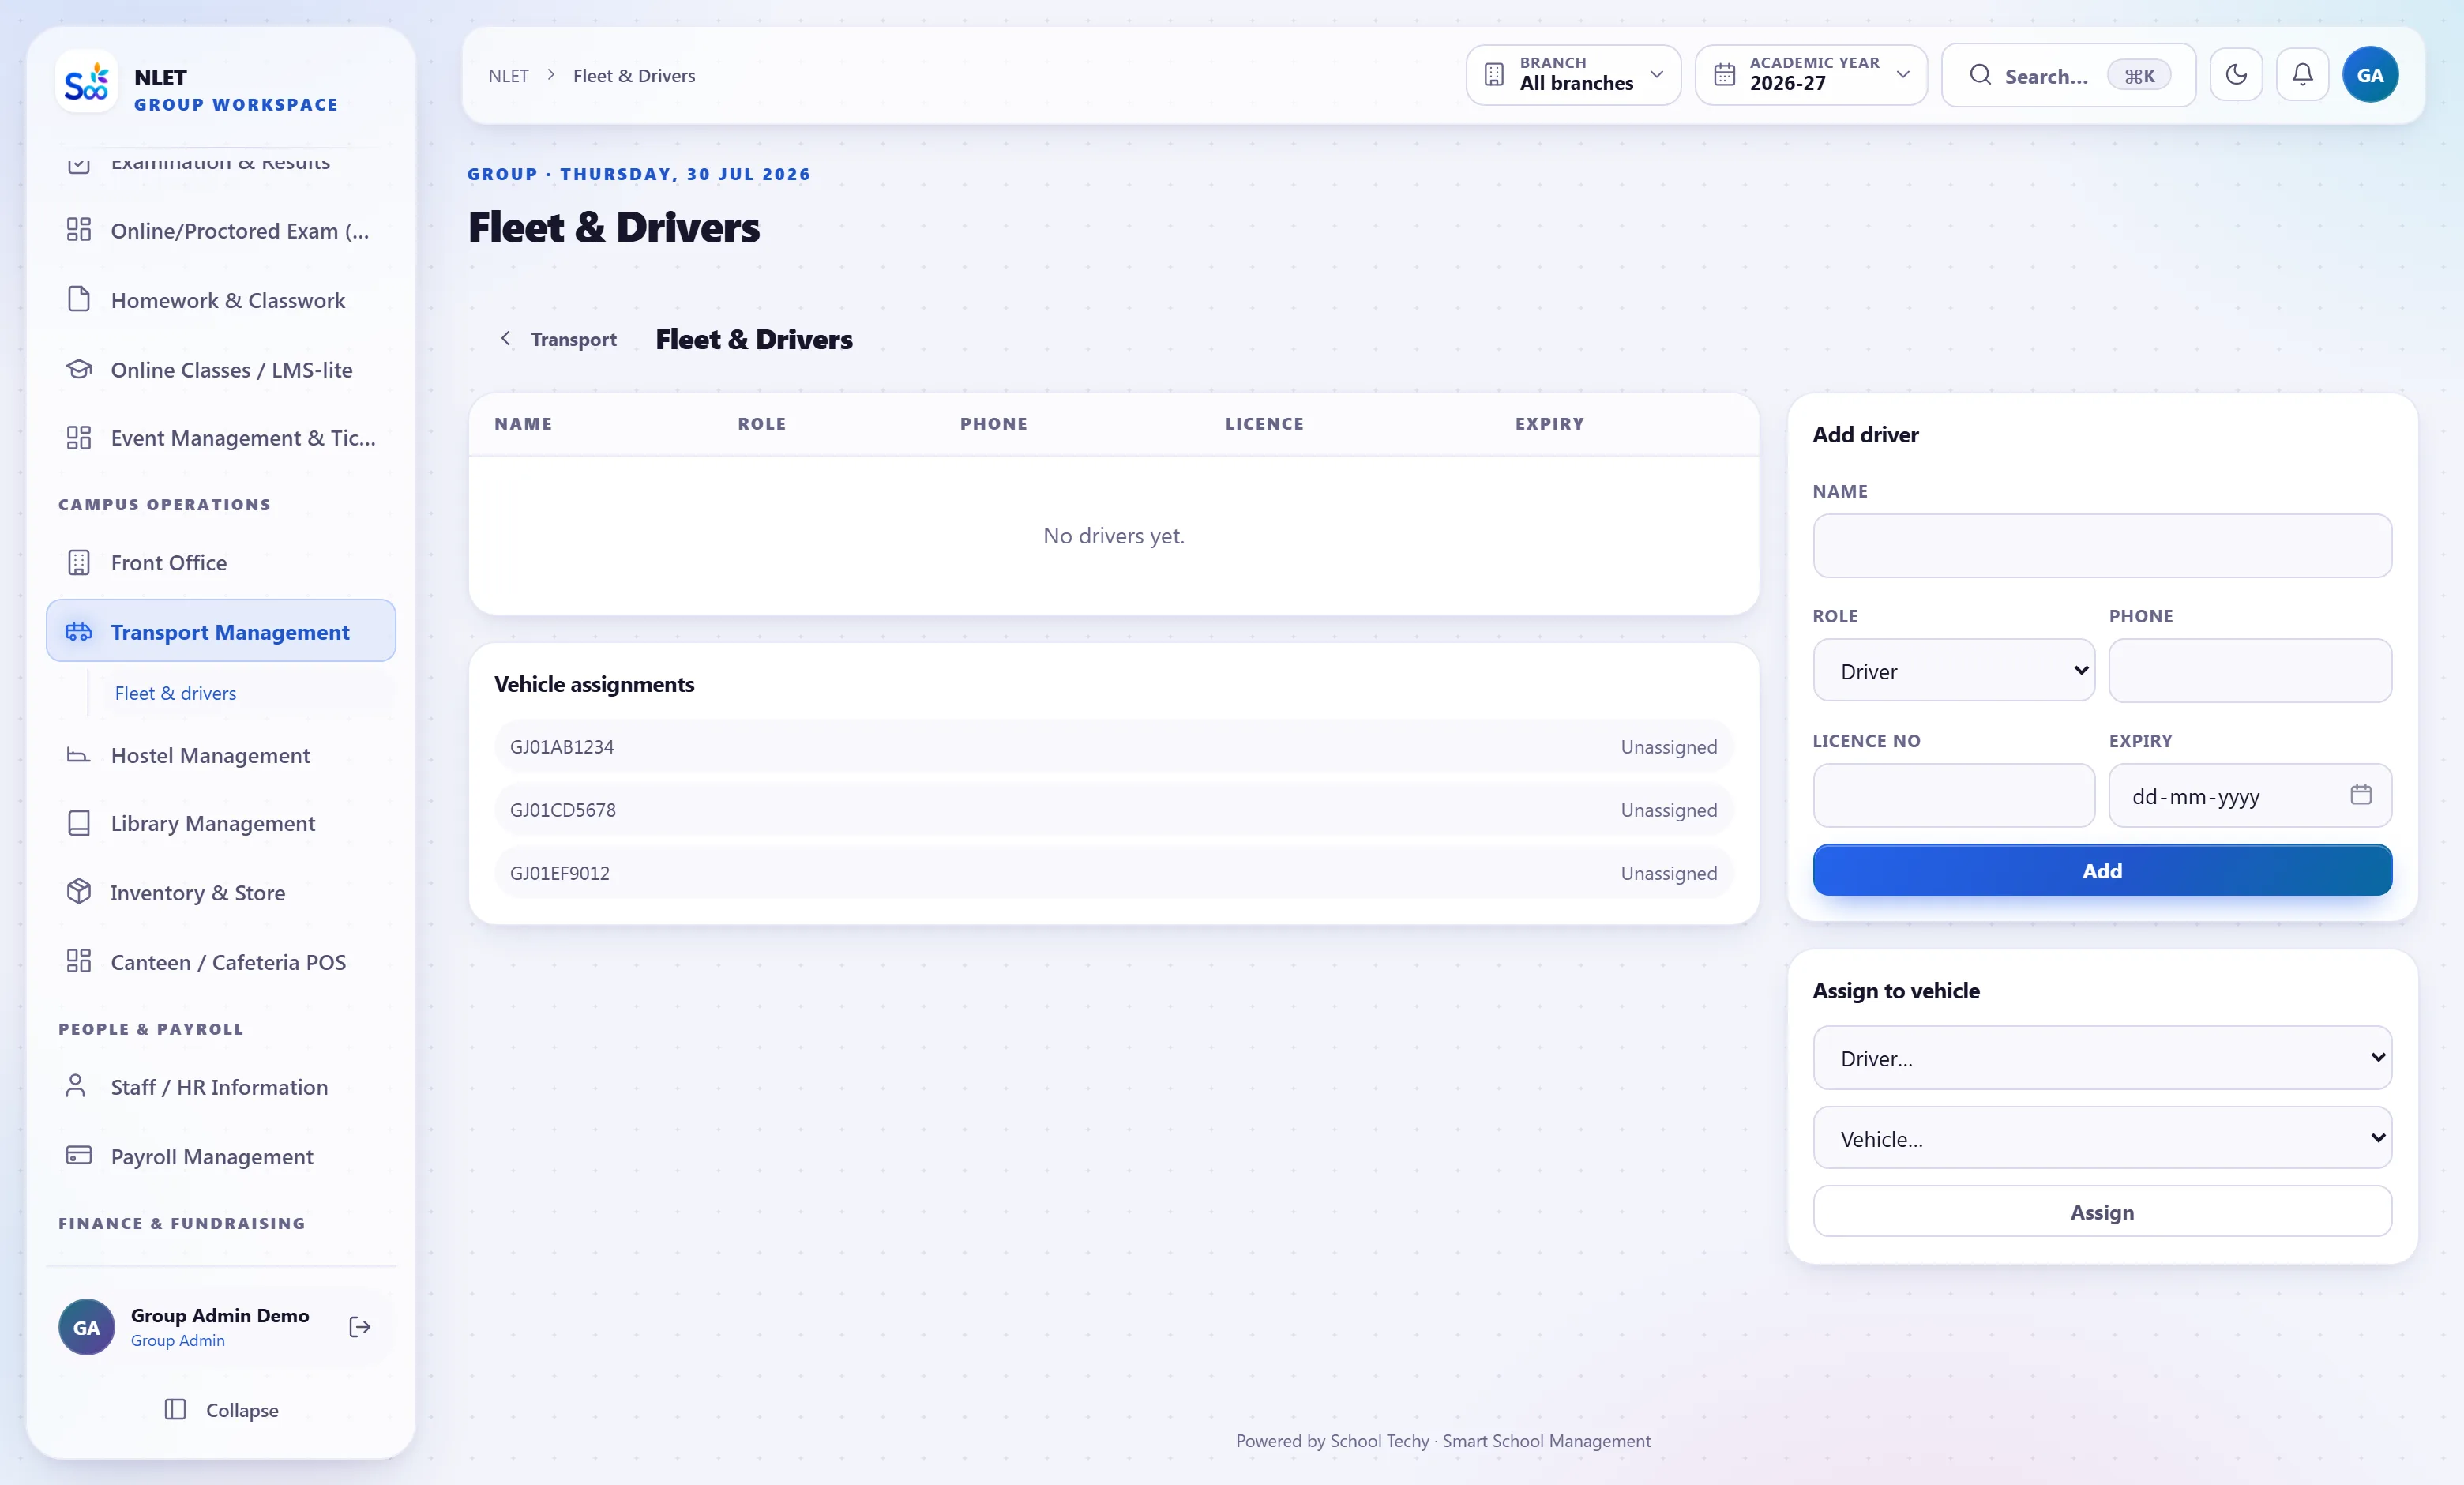The image size is (2464, 1485).
Task: Click the logout icon beside Group Admin Demo
Action: (360, 1327)
